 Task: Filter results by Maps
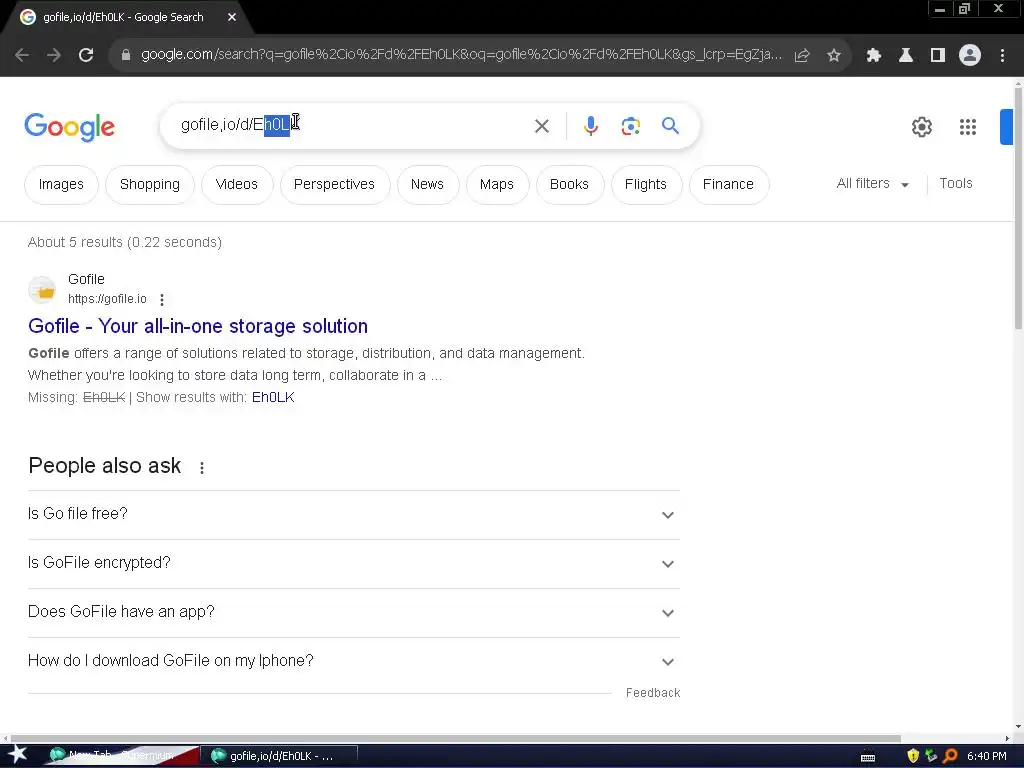point(497,185)
